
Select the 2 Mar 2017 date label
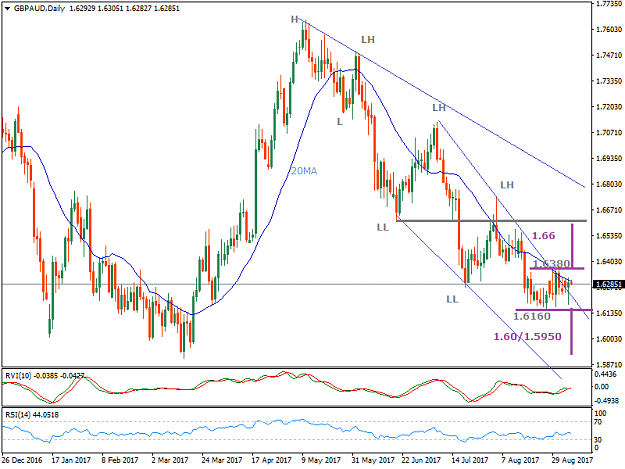[170, 460]
